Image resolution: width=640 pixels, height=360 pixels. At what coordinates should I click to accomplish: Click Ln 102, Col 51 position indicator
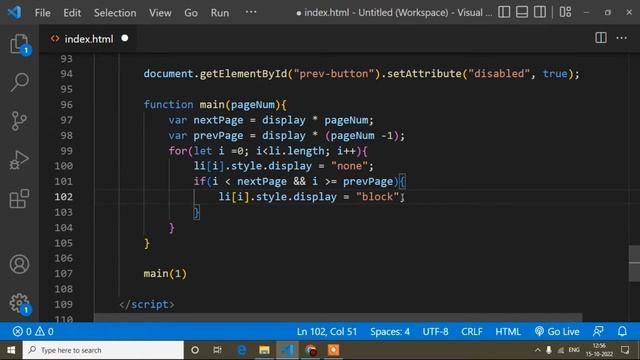(327, 331)
